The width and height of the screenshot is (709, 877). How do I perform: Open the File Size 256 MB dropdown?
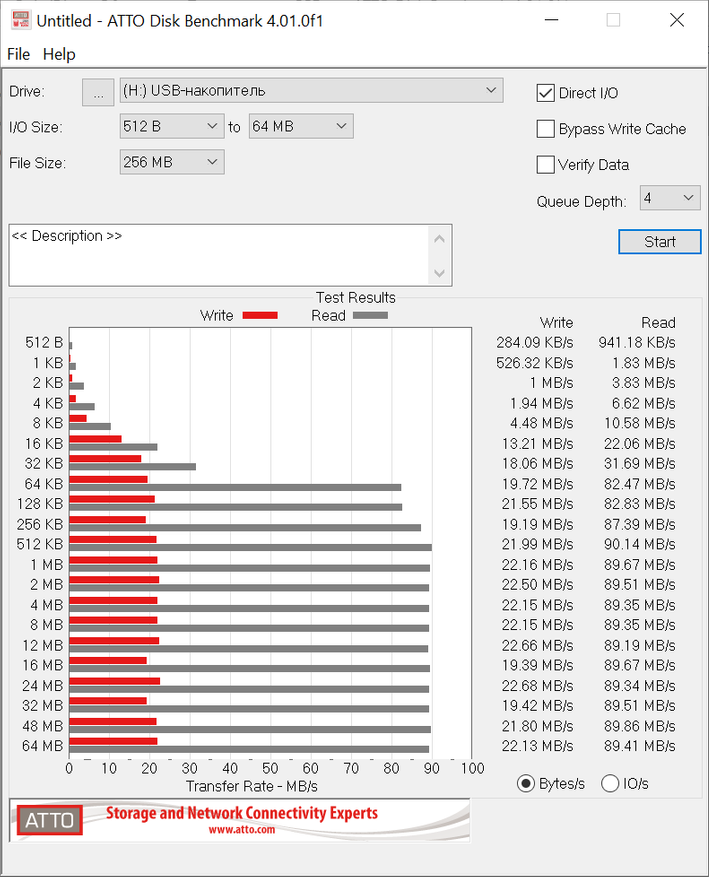(x=171, y=162)
